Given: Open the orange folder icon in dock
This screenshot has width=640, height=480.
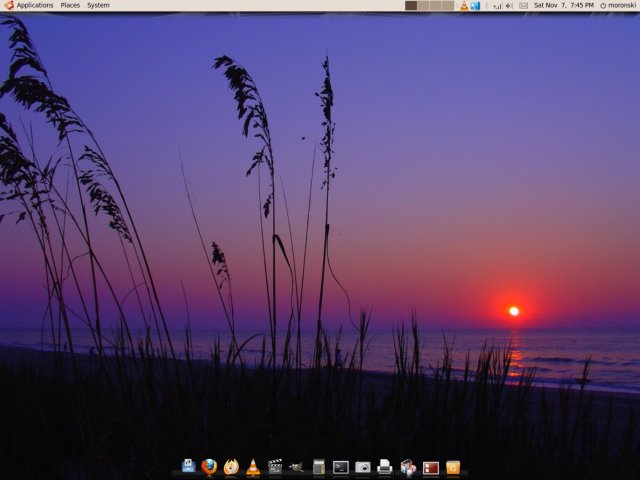Looking at the screenshot, I should (453, 467).
